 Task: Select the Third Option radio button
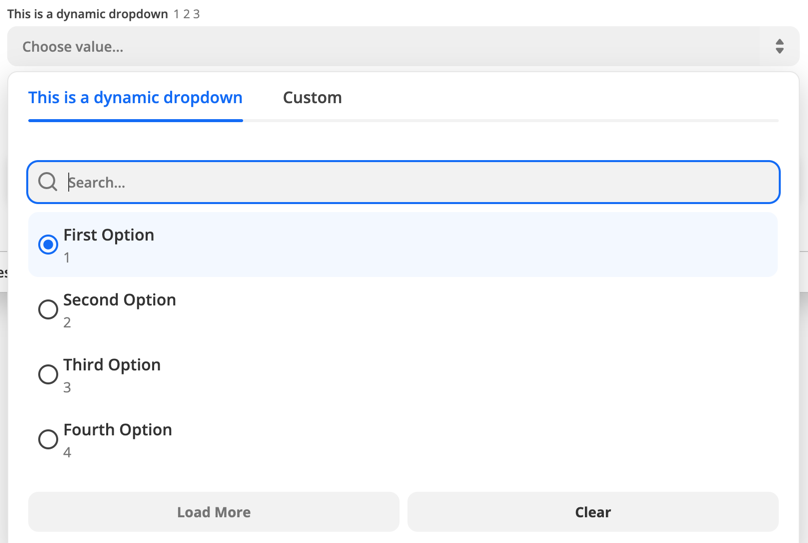point(48,374)
